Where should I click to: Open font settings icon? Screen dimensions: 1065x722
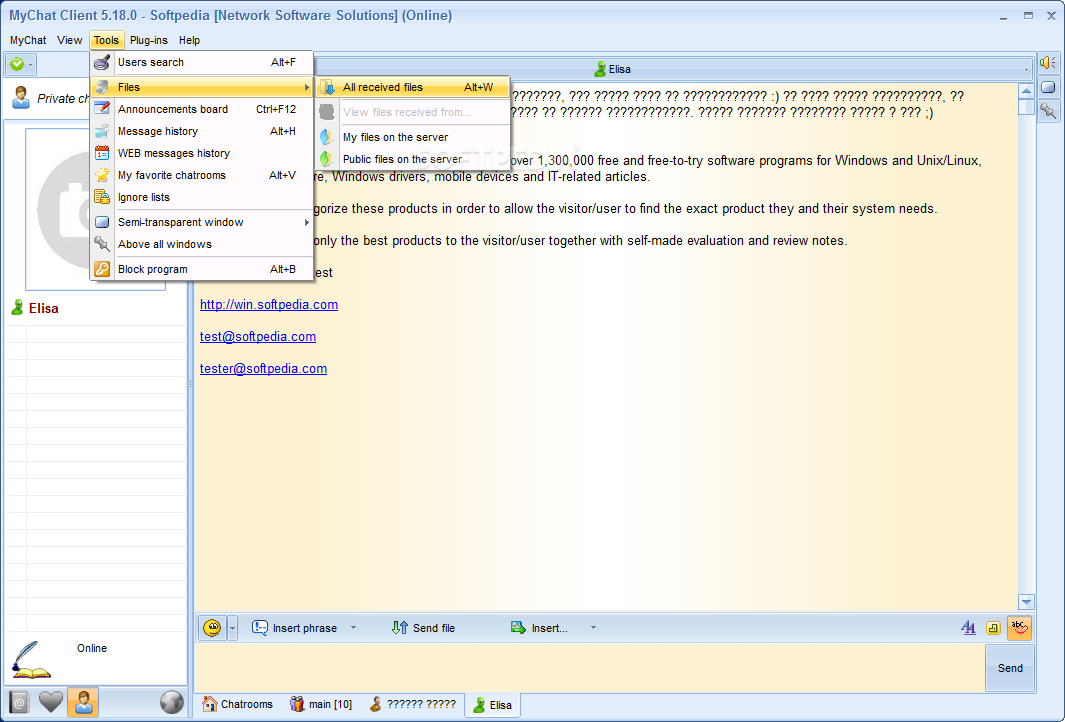(968, 628)
